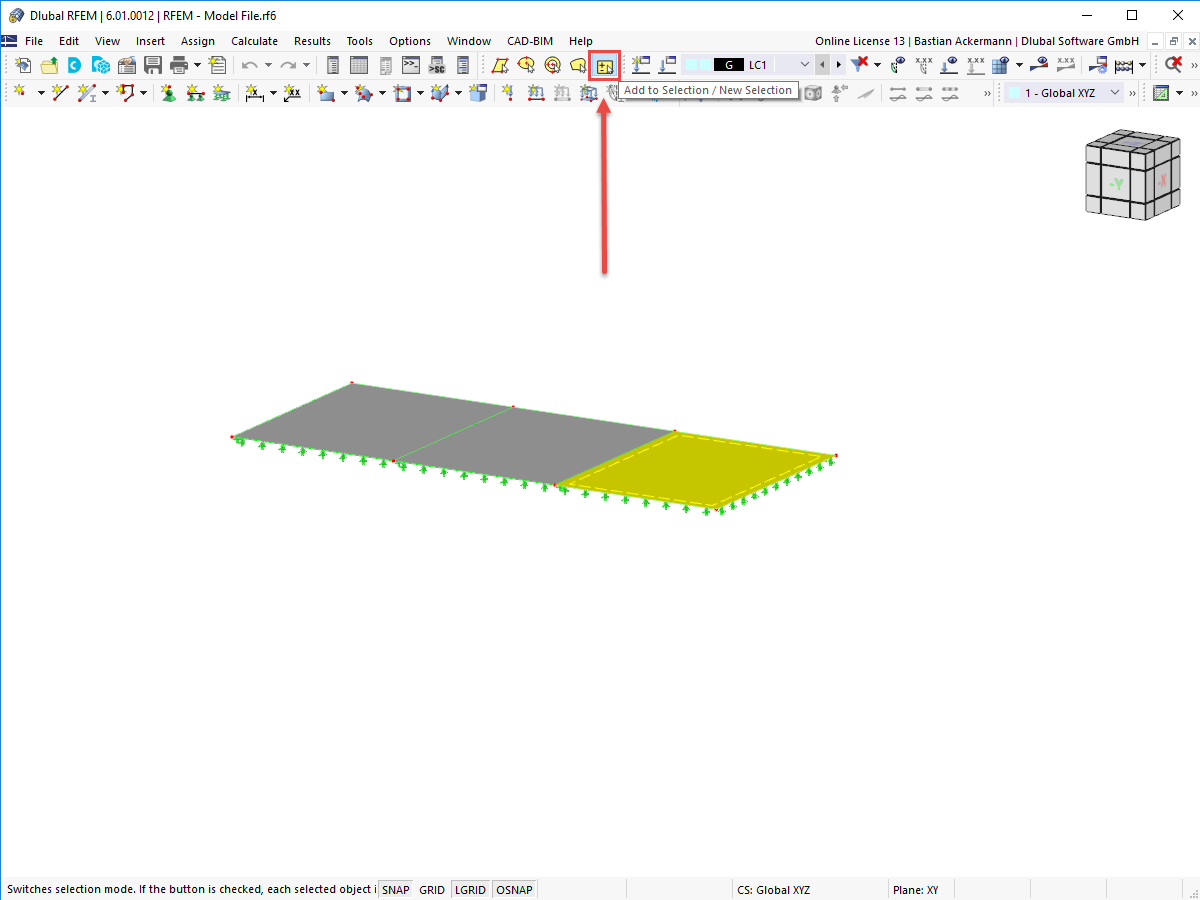Click 'Plane: XY' in status bar
The width and height of the screenshot is (1200, 900).
tap(915, 890)
